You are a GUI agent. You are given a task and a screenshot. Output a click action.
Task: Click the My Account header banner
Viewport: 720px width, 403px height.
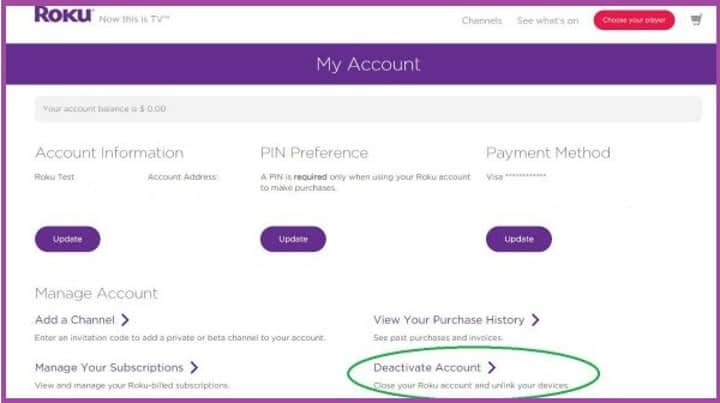tap(361, 64)
